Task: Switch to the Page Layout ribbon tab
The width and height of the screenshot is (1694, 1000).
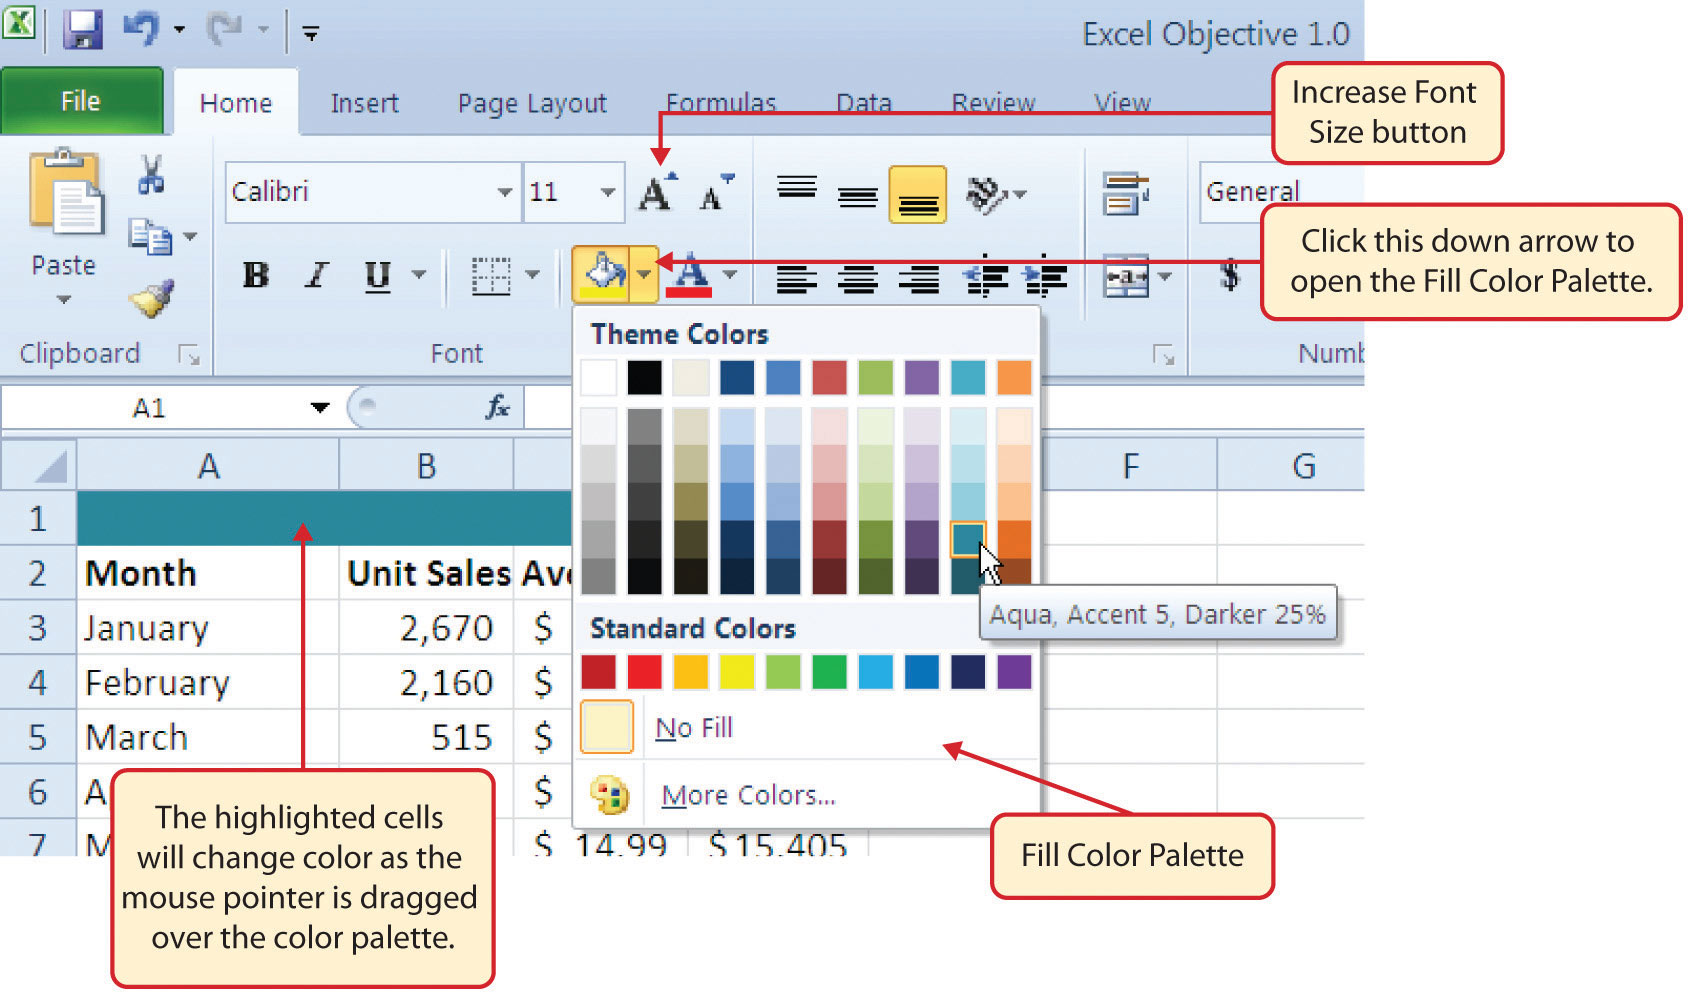Action: point(531,101)
